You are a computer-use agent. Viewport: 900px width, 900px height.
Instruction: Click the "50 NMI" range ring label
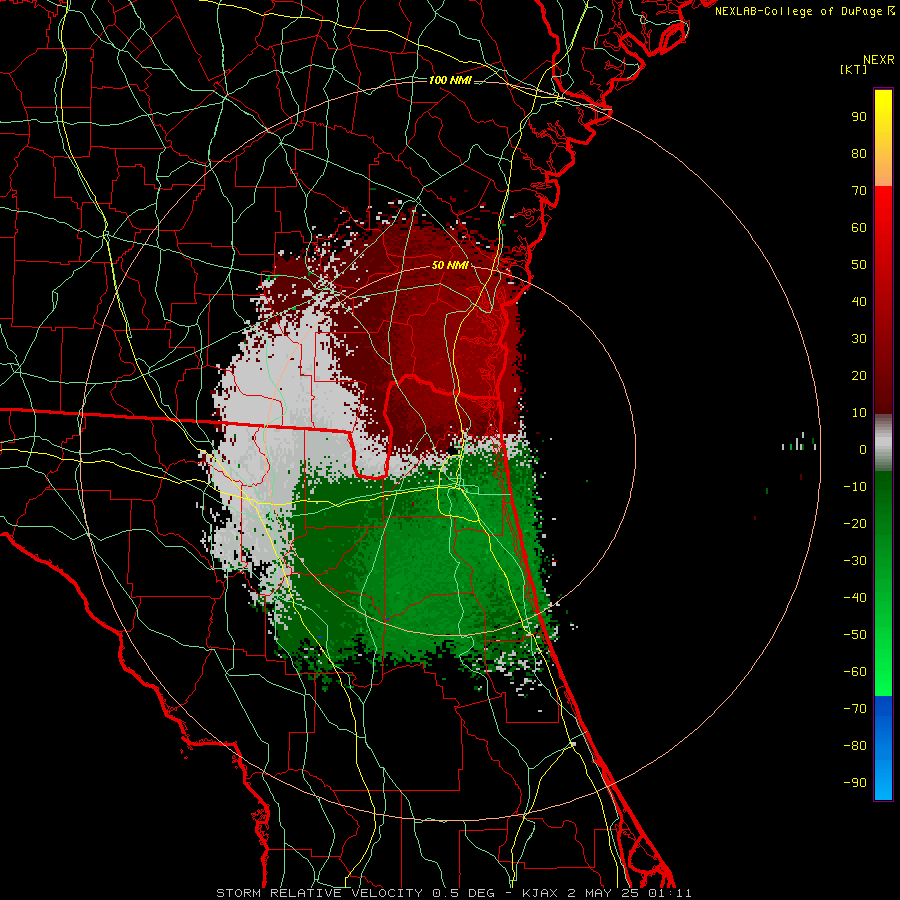click(450, 265)
